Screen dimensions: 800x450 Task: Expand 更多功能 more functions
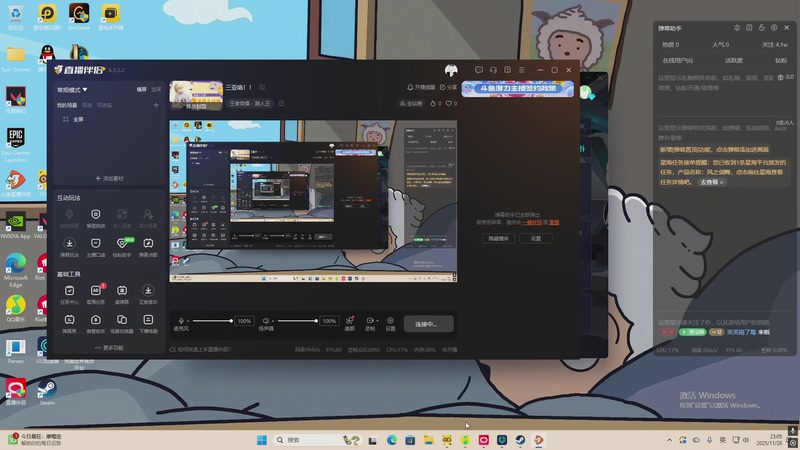(109, 347)
